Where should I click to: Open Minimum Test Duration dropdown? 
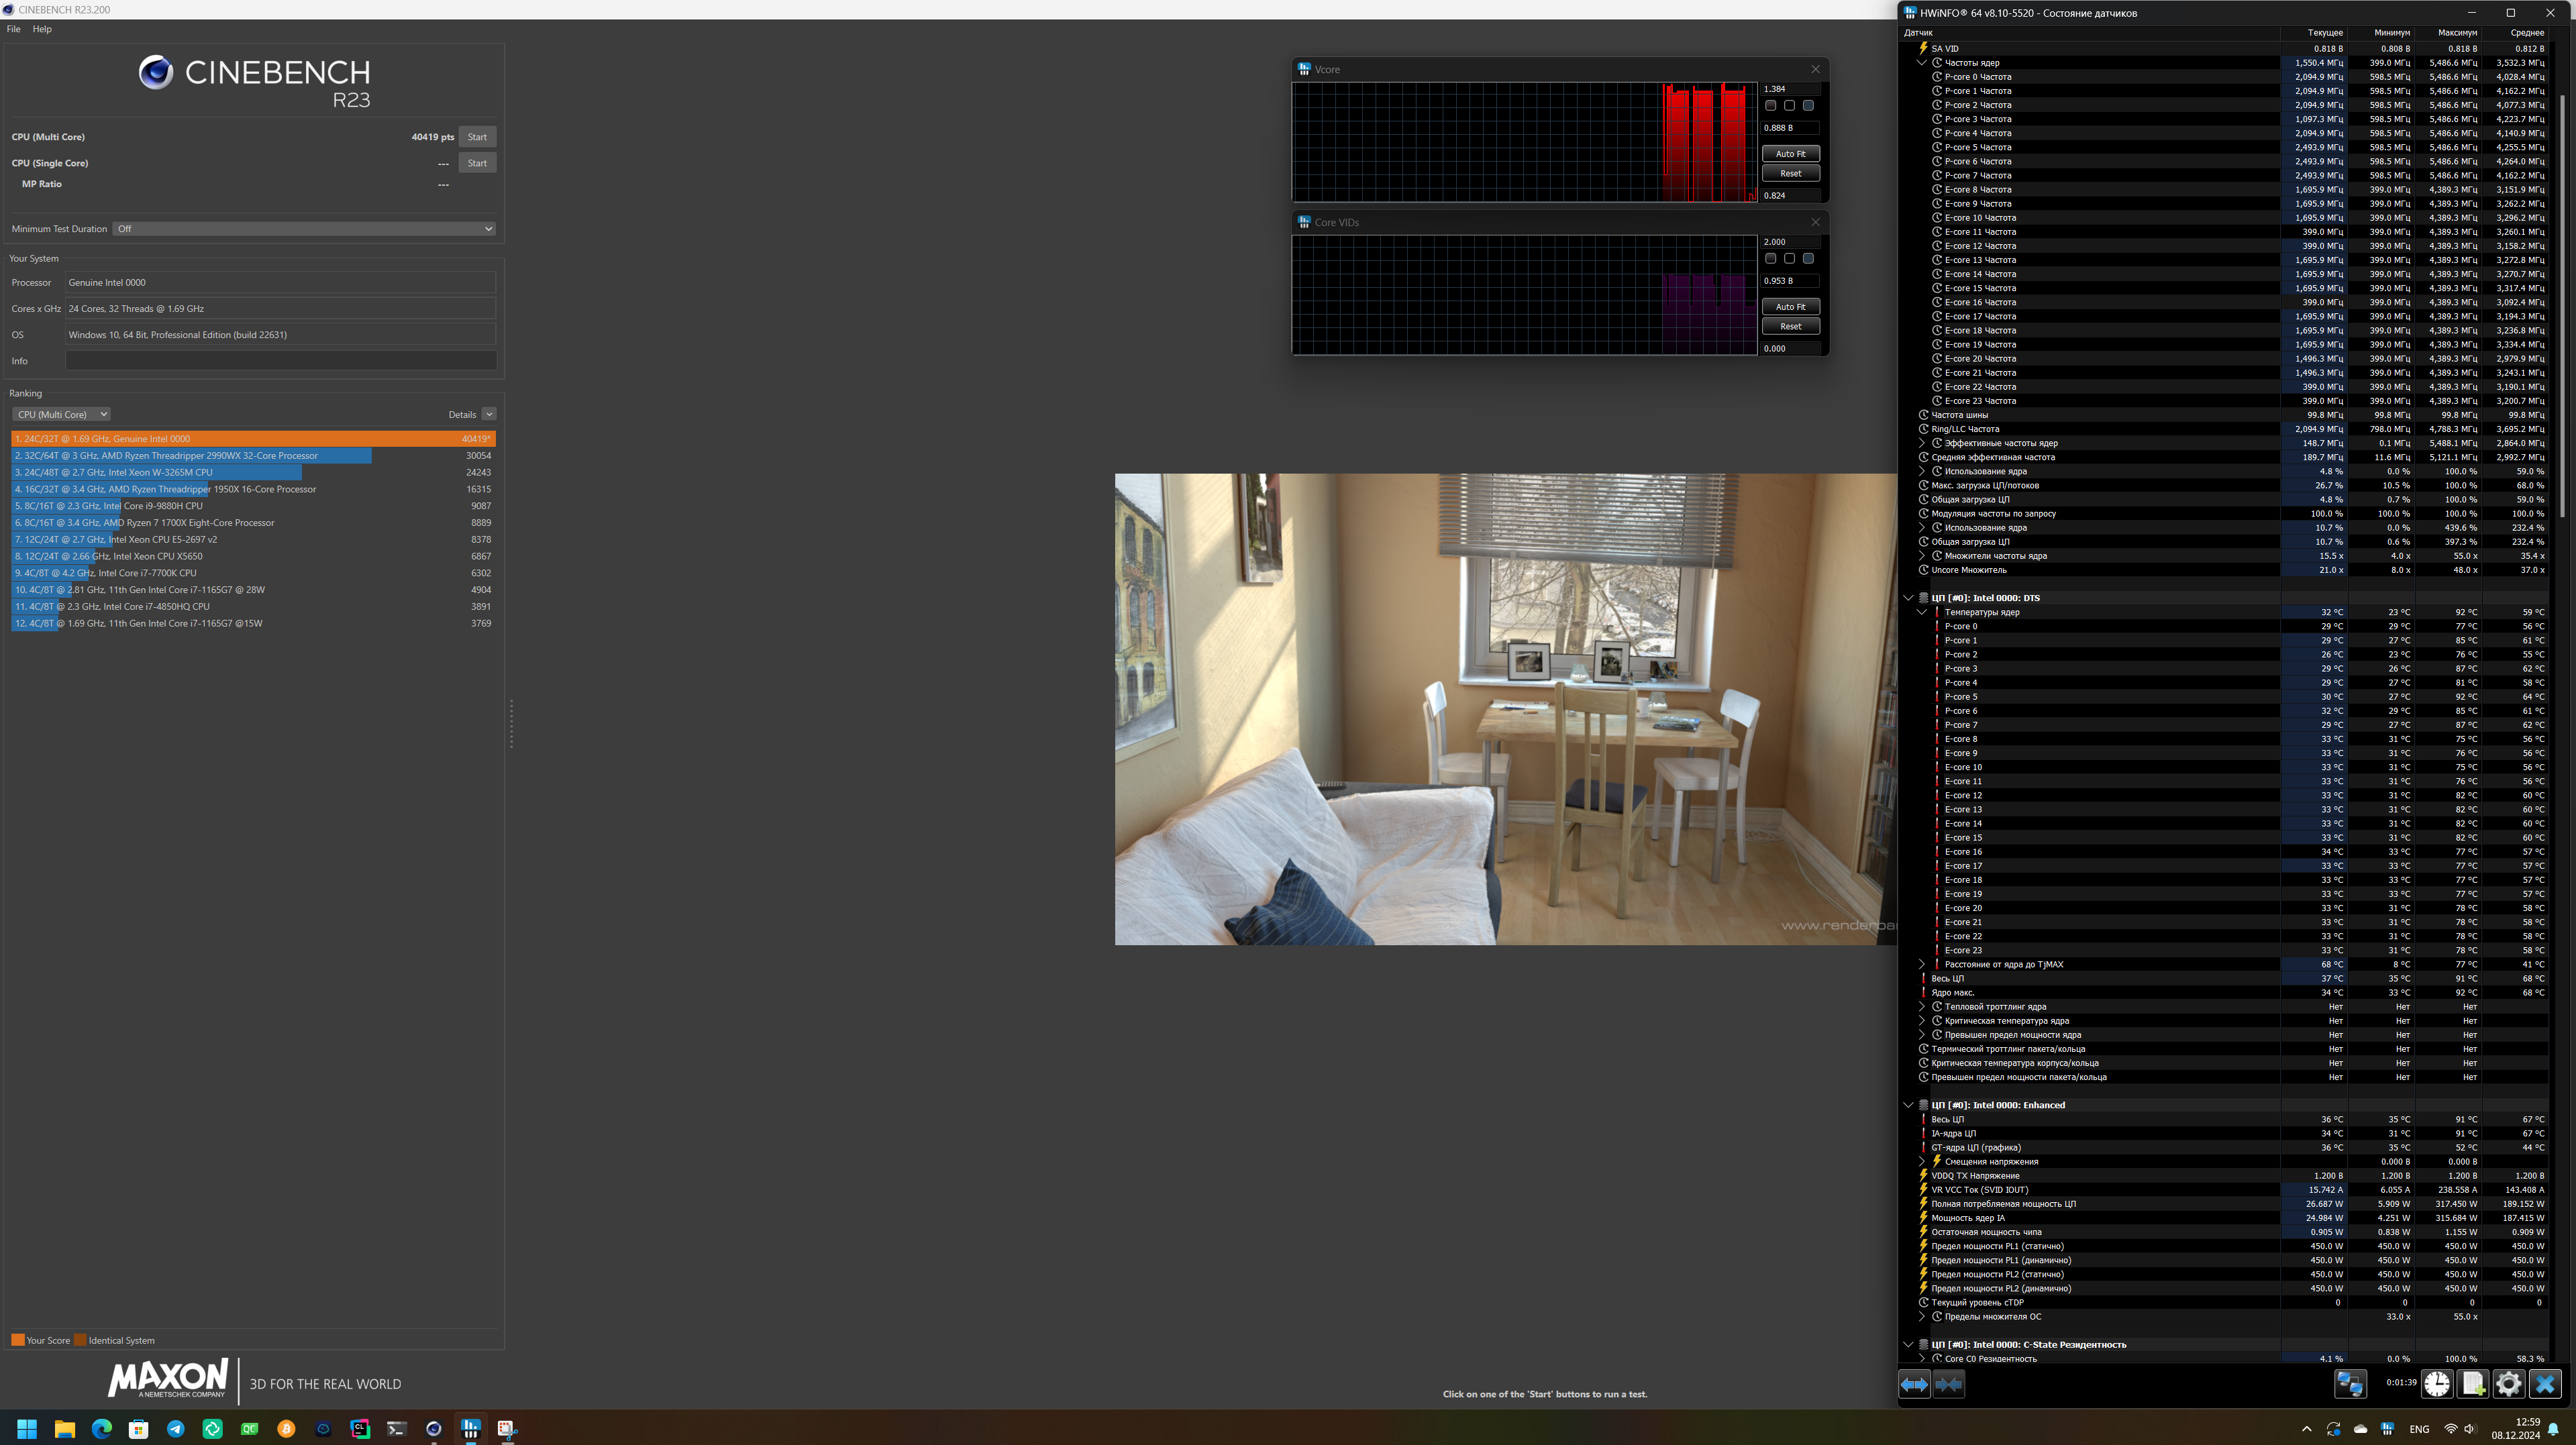pos(304,229)
